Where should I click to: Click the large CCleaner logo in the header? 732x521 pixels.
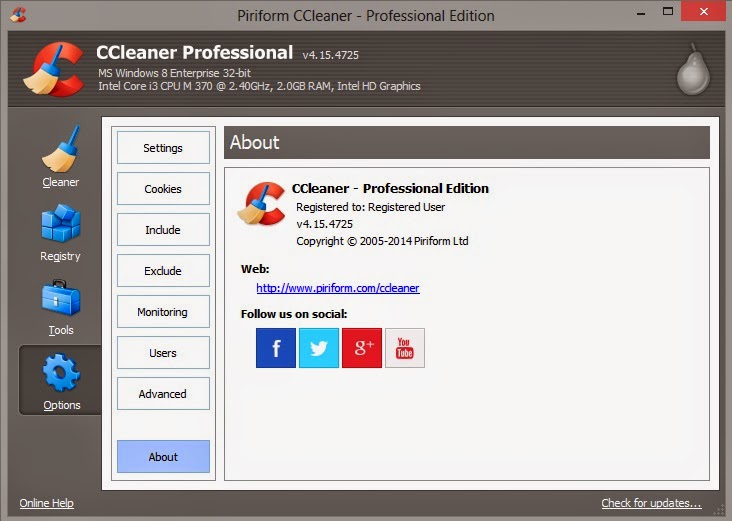(x=54, y=69)
